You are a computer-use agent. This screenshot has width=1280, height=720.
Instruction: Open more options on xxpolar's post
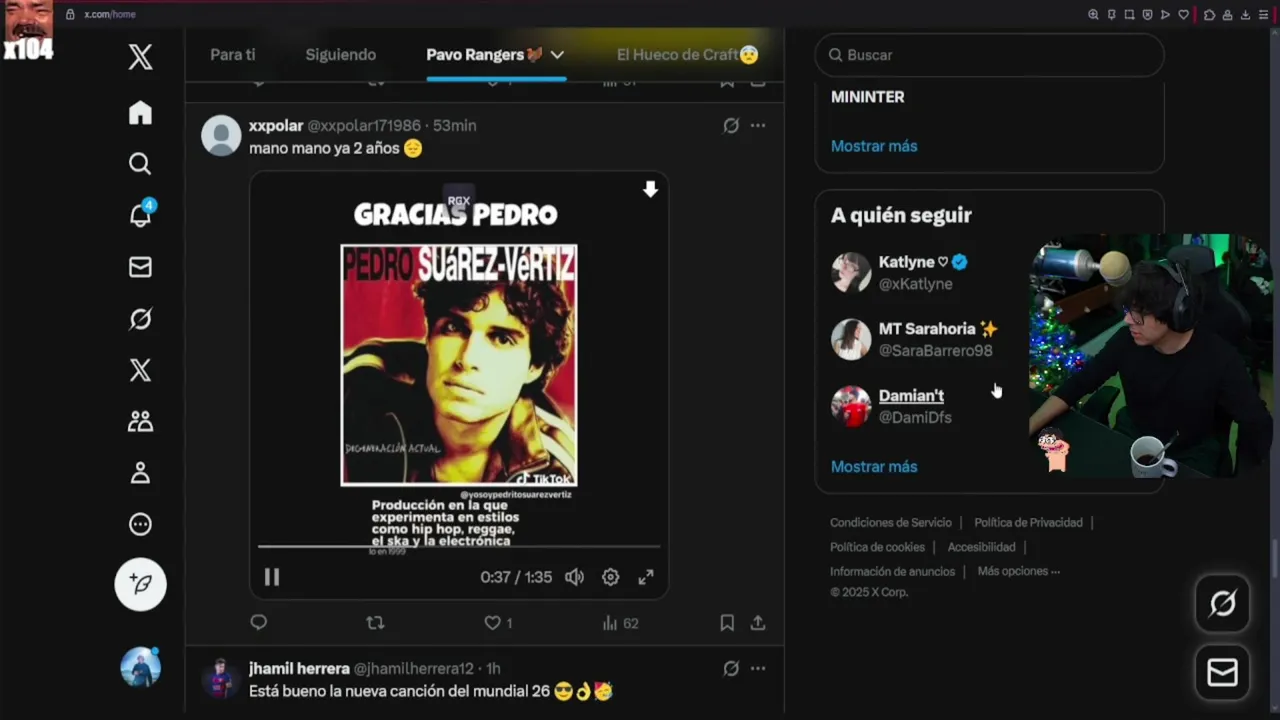758,126
